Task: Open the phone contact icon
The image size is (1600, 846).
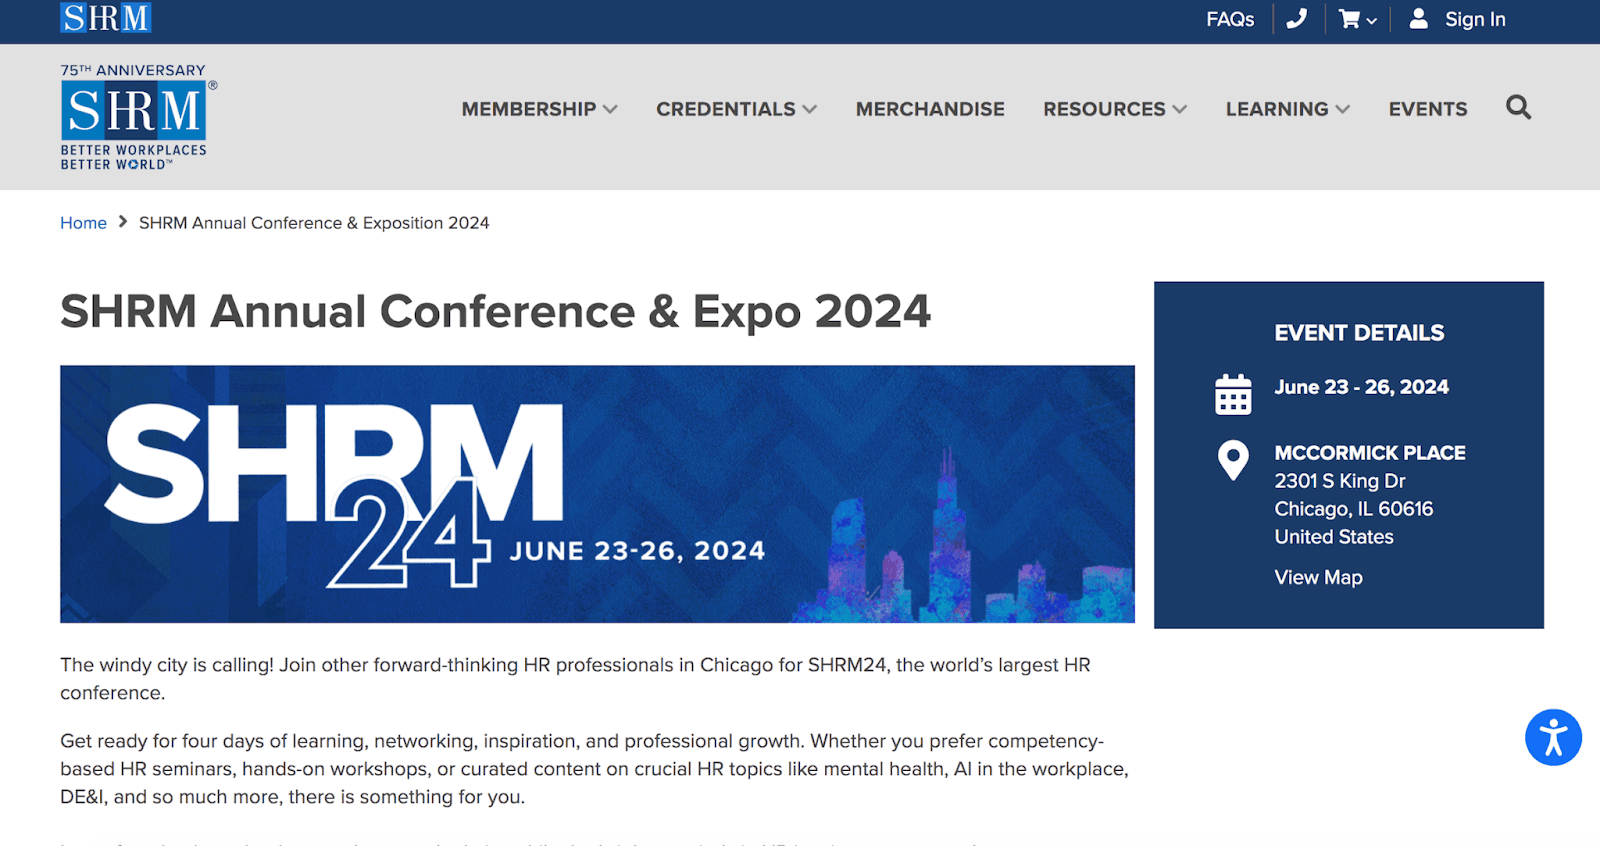Action: [x=1297, y=19]
